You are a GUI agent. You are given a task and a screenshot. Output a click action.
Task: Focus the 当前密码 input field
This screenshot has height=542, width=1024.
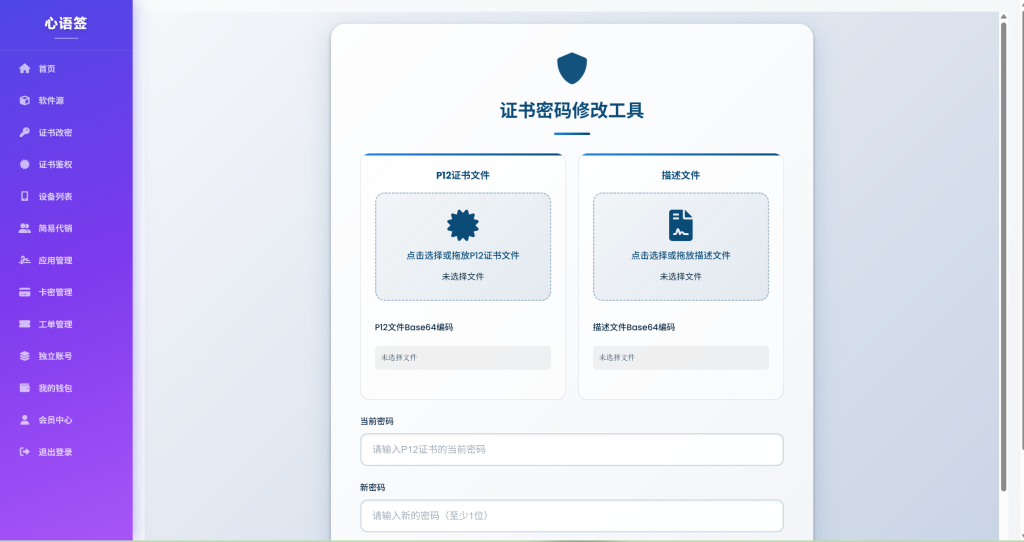[x=572, y=449]
